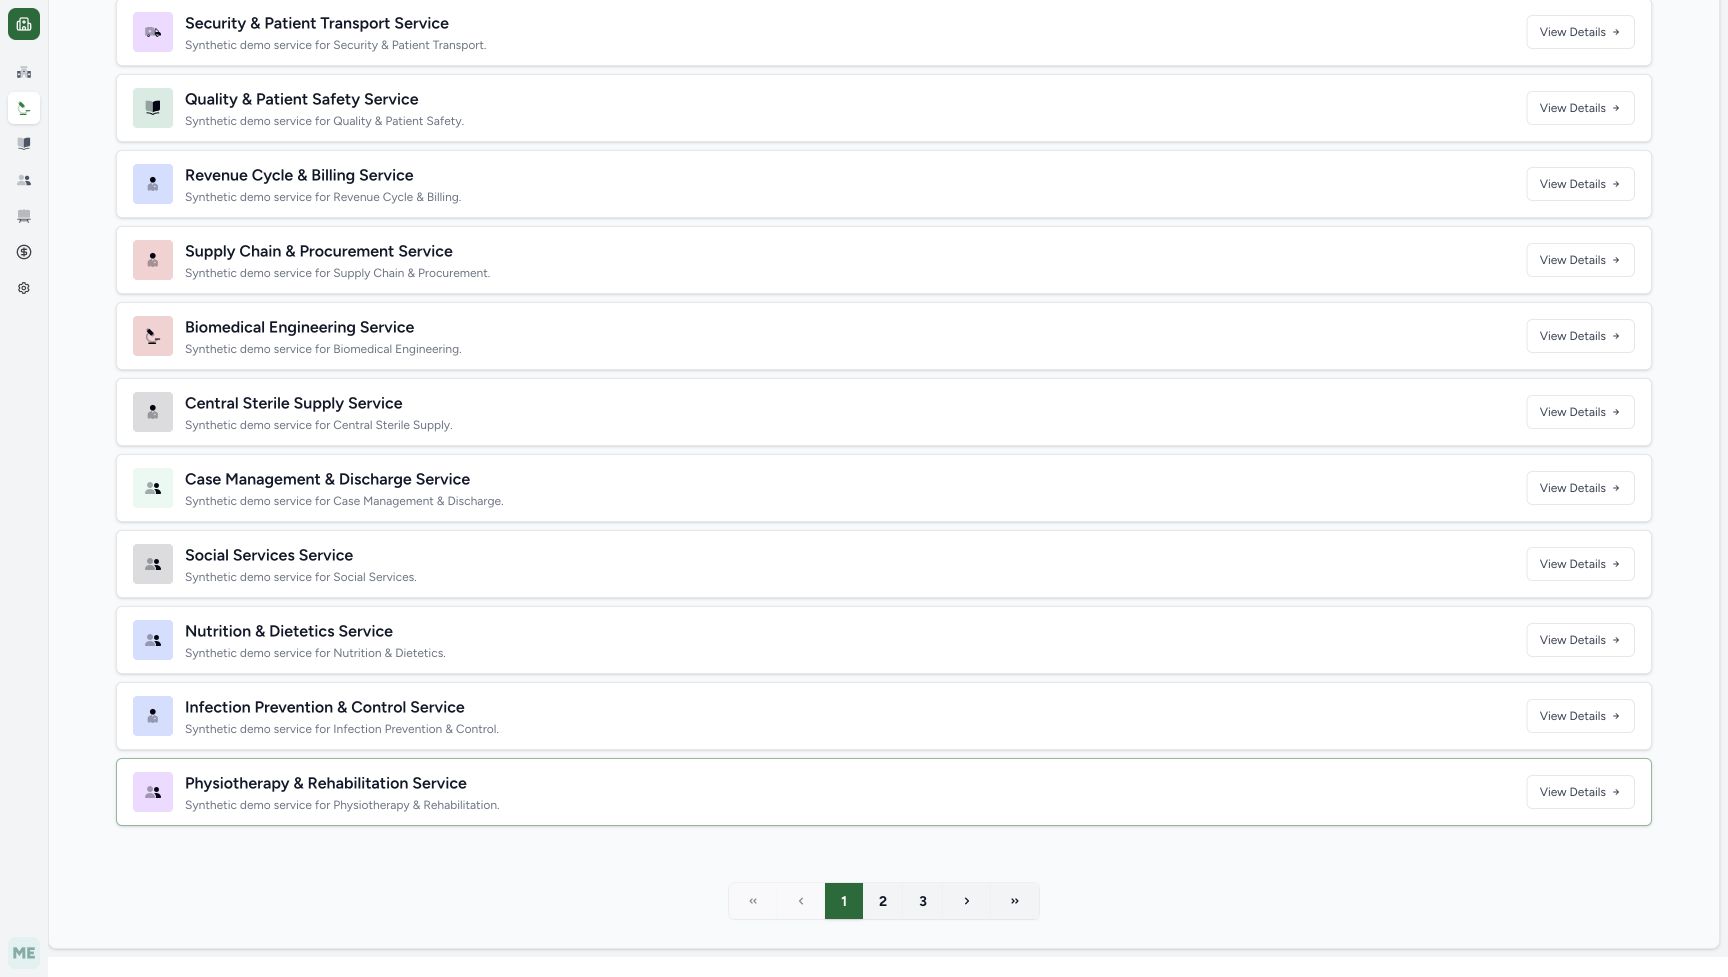Click the Physiotherapy & Rehabilitation people icon
Screen dimensions: 1728x977
(x=153, y=792)
